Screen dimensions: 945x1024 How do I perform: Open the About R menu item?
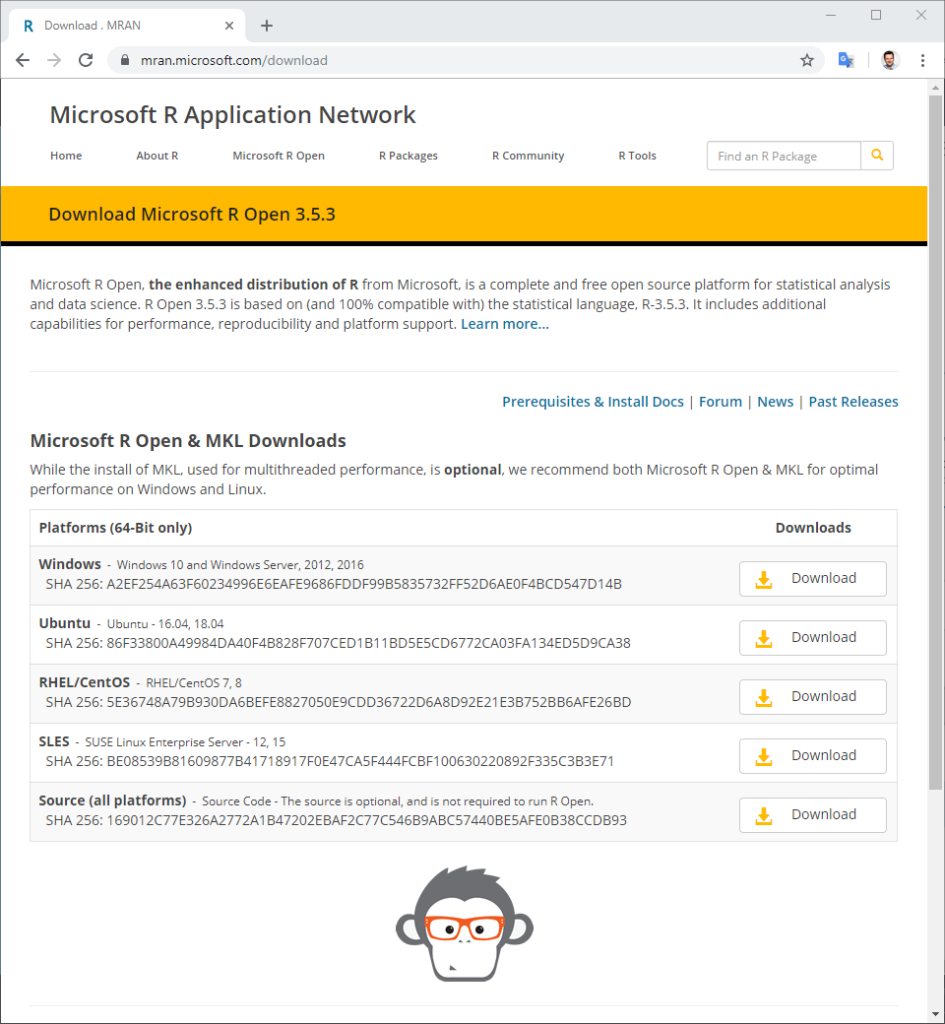click(157, 155)
